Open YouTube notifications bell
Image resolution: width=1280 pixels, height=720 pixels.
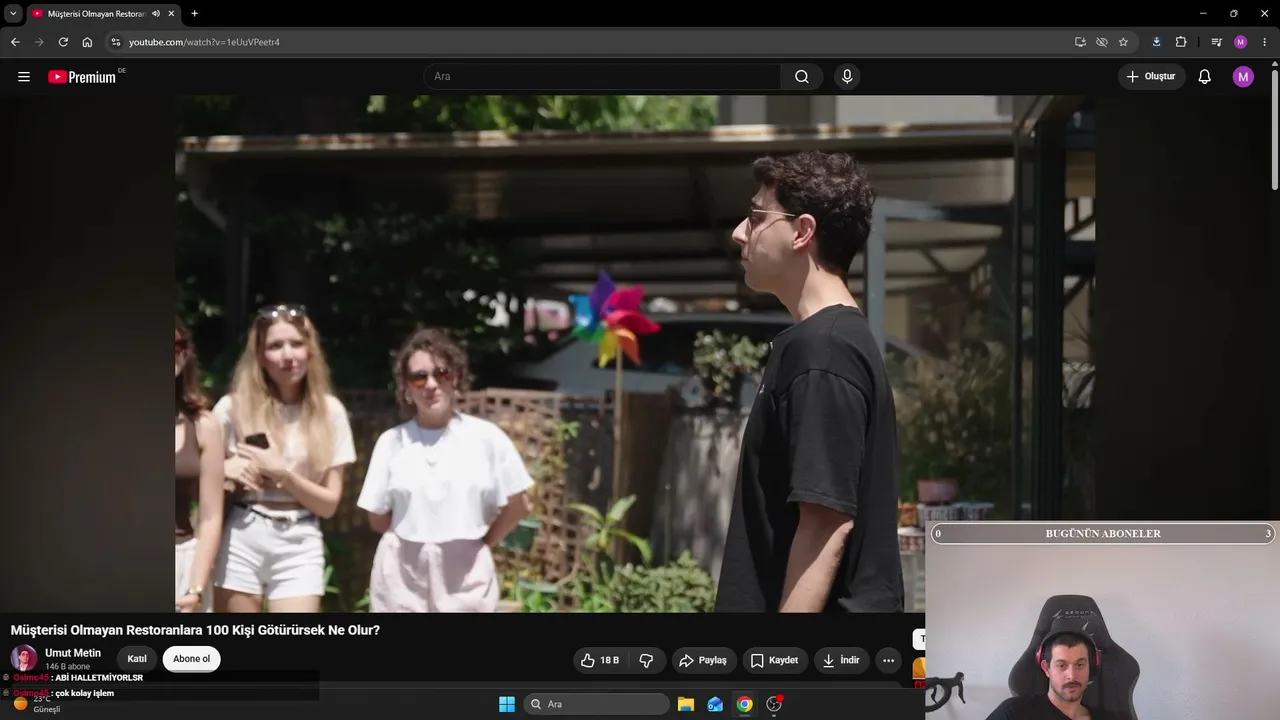pyautogui.click(x=1205, y=77)
